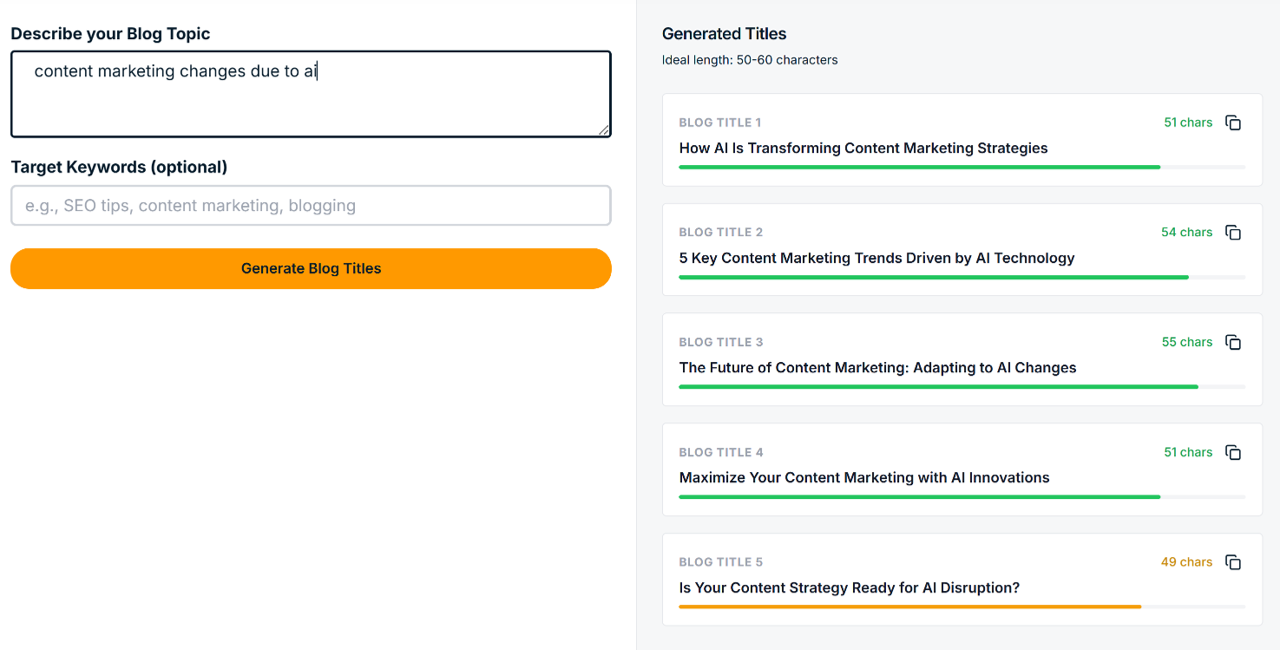This screenshot has height=650, width=1280.
Task: Grab the blog topic textarea resize handle
Action: pos(604,130)
